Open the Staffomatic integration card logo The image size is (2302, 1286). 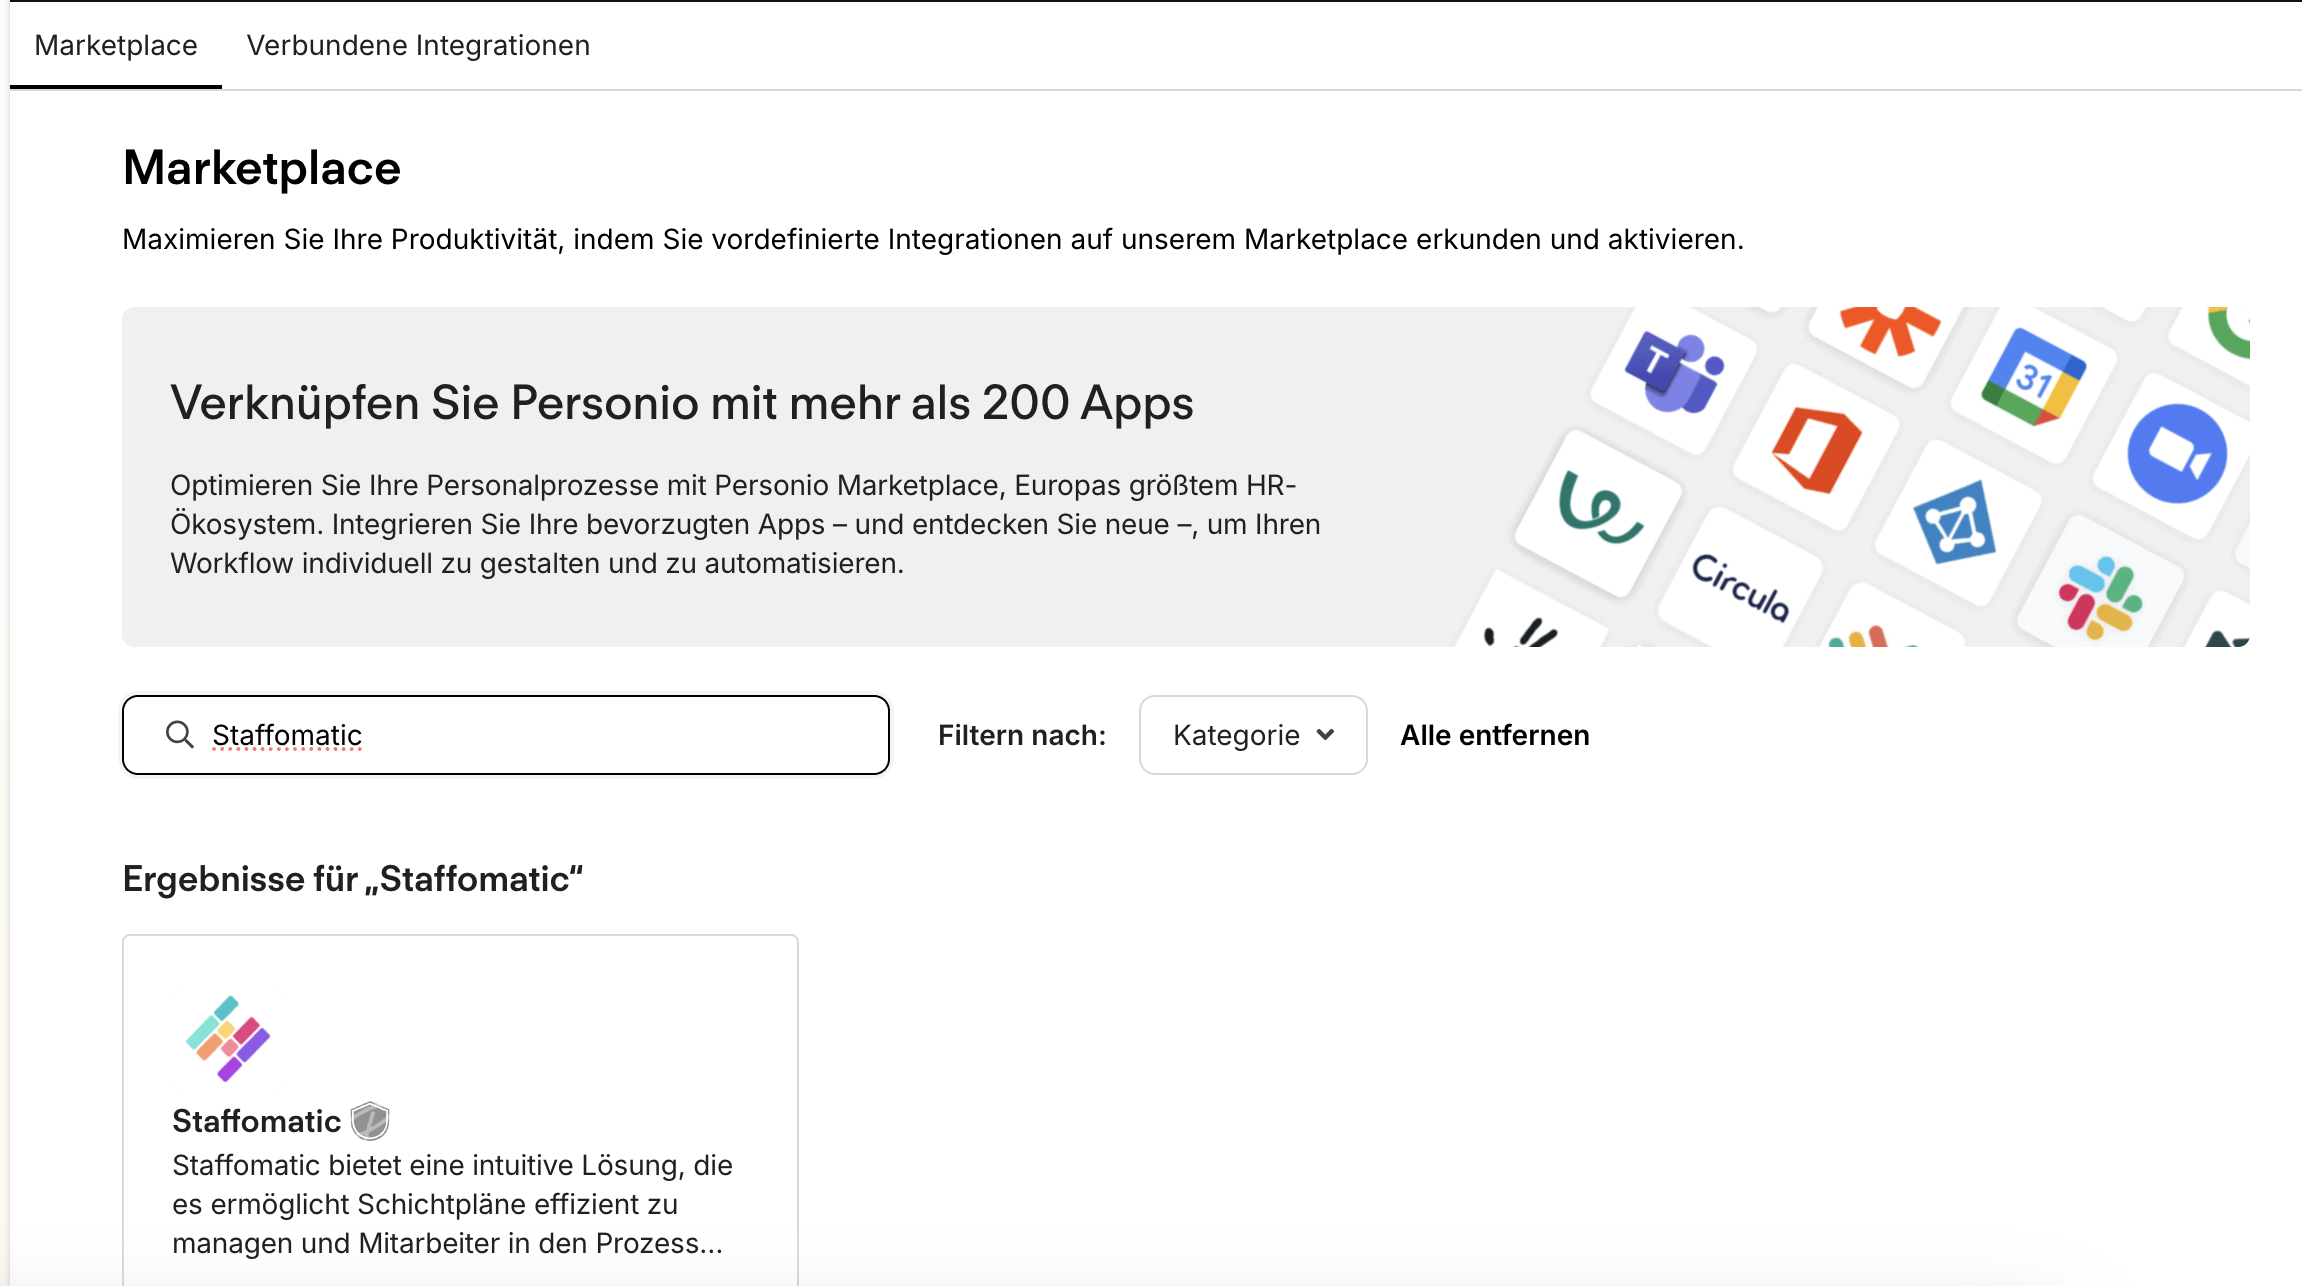[x=228, y=1038]
